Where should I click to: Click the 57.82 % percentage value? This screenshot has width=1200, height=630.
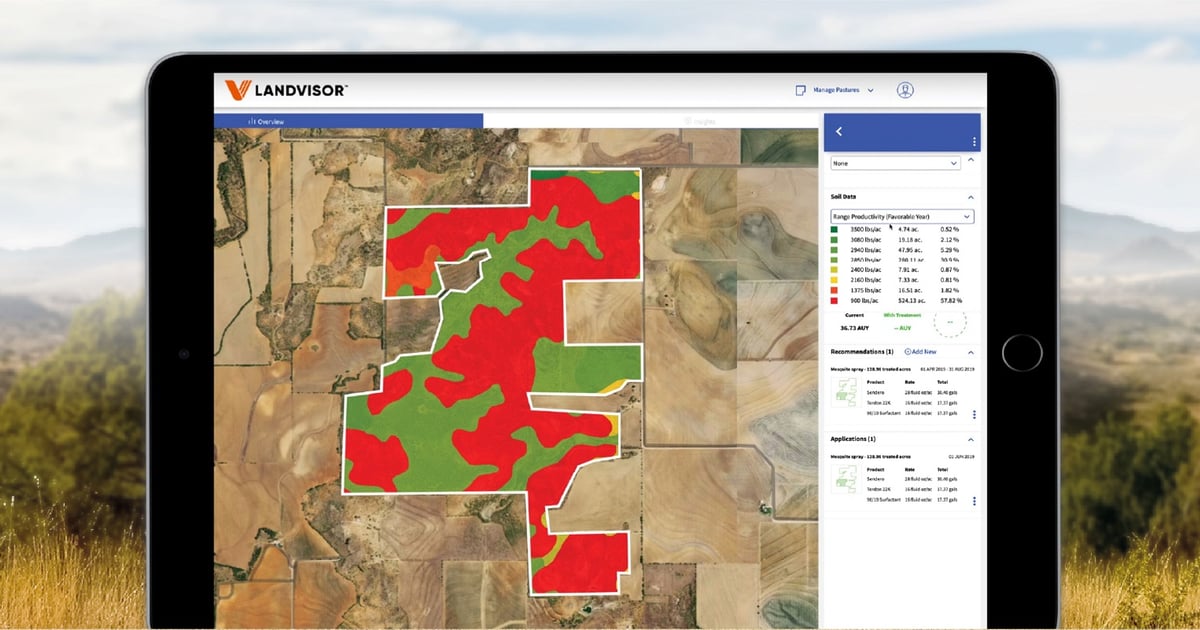pyautogui.click(x=952, y=300)
